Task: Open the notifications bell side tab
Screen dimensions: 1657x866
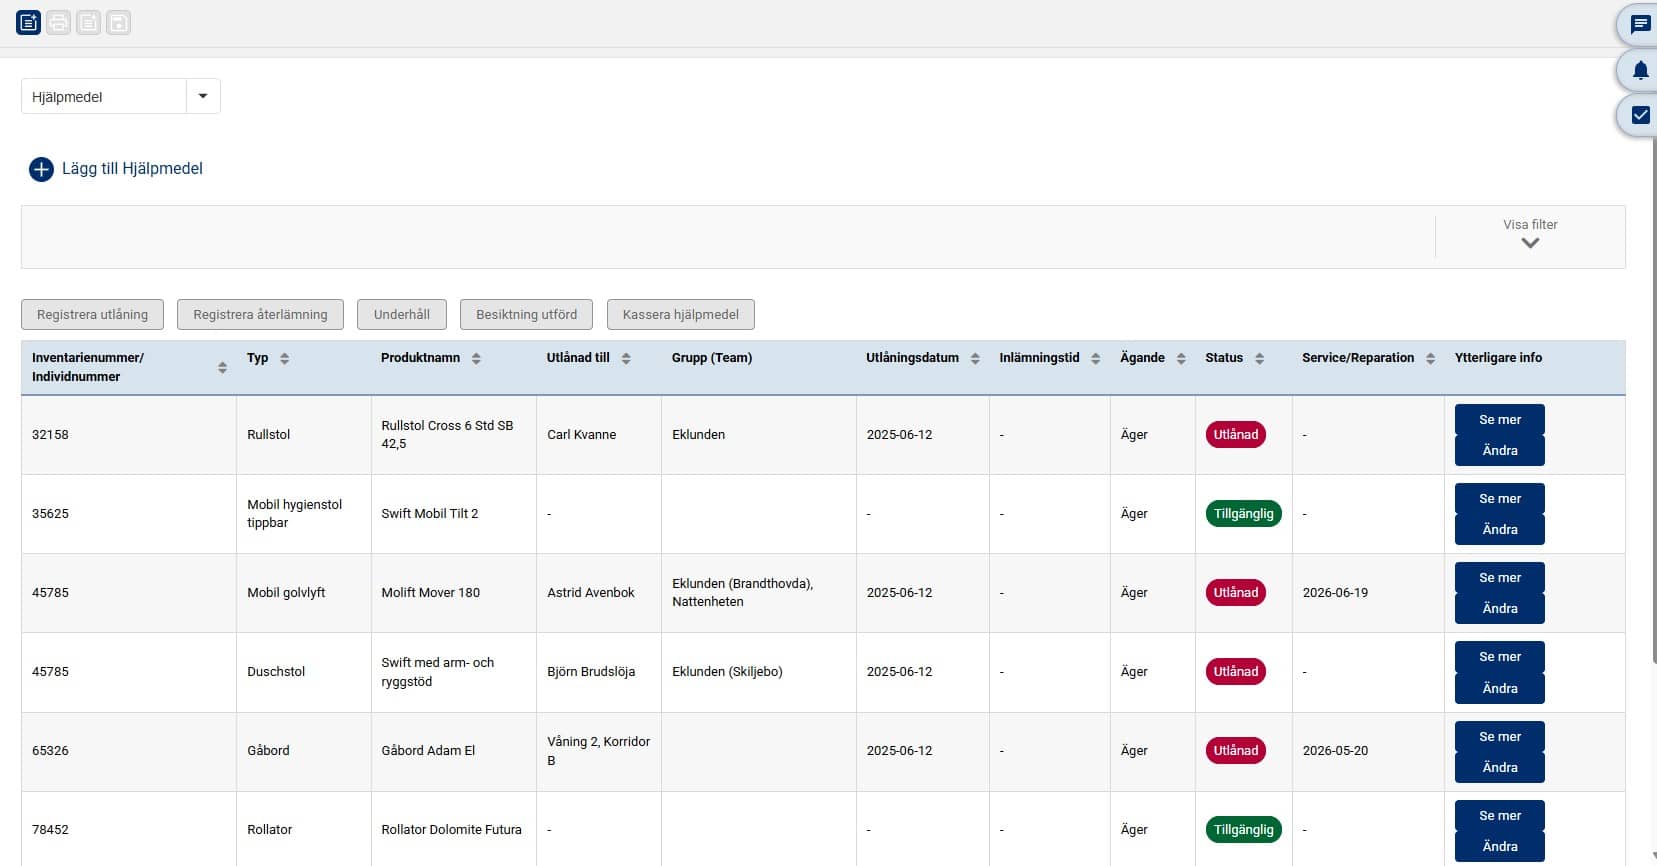Action: pos(1640,70)
